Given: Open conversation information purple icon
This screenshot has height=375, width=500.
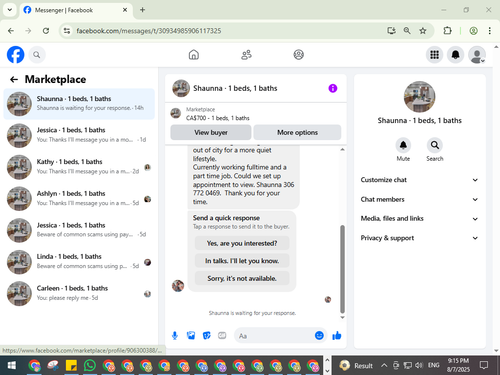Looking at the screenshot, I should click(333, 88).
